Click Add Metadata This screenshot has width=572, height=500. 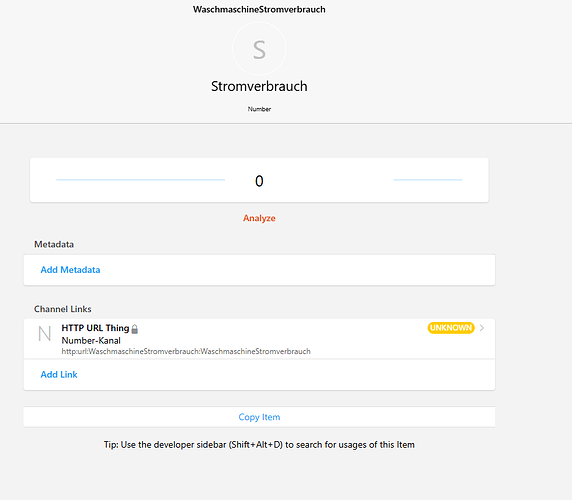coord(70,270)
